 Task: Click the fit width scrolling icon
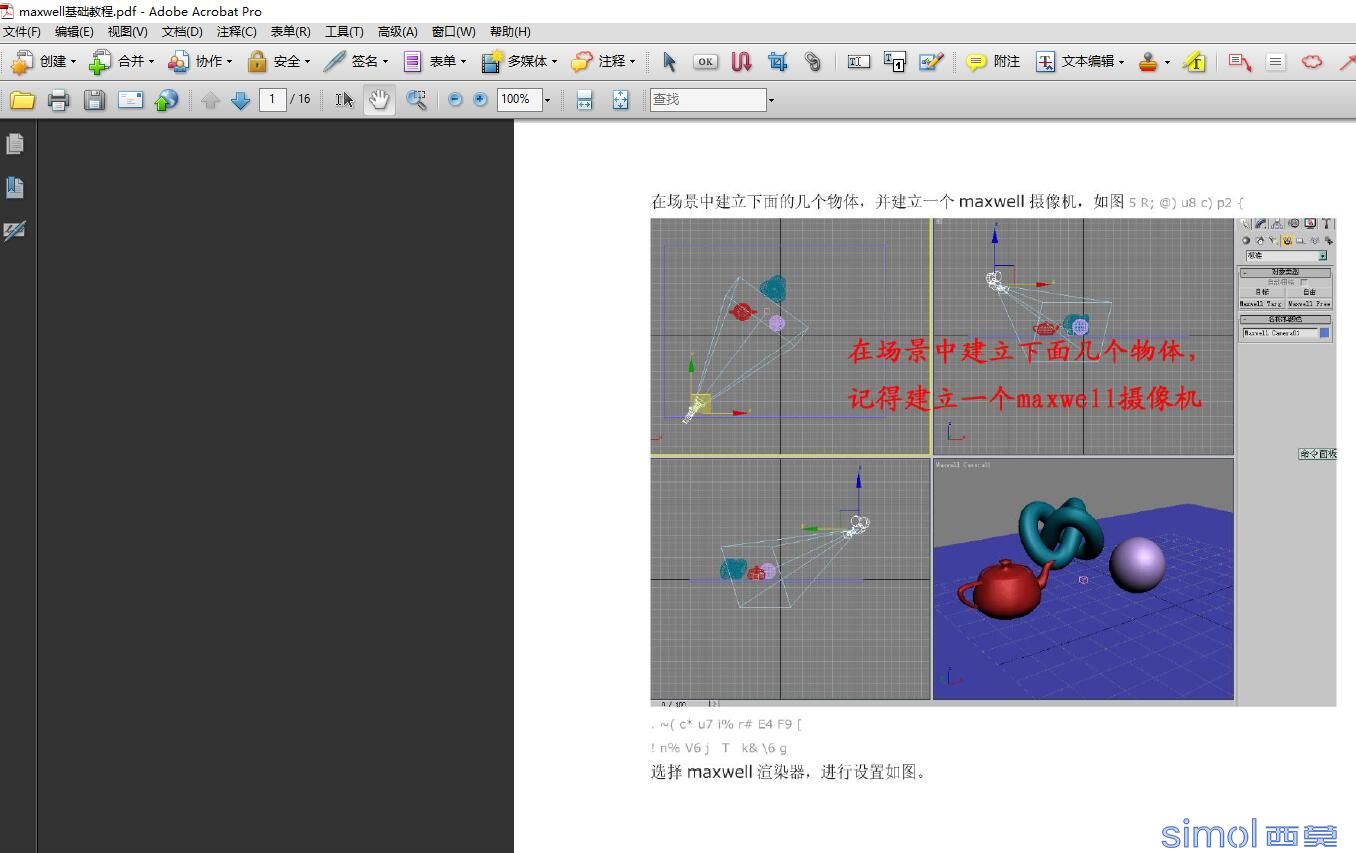(x=584, y=100)
